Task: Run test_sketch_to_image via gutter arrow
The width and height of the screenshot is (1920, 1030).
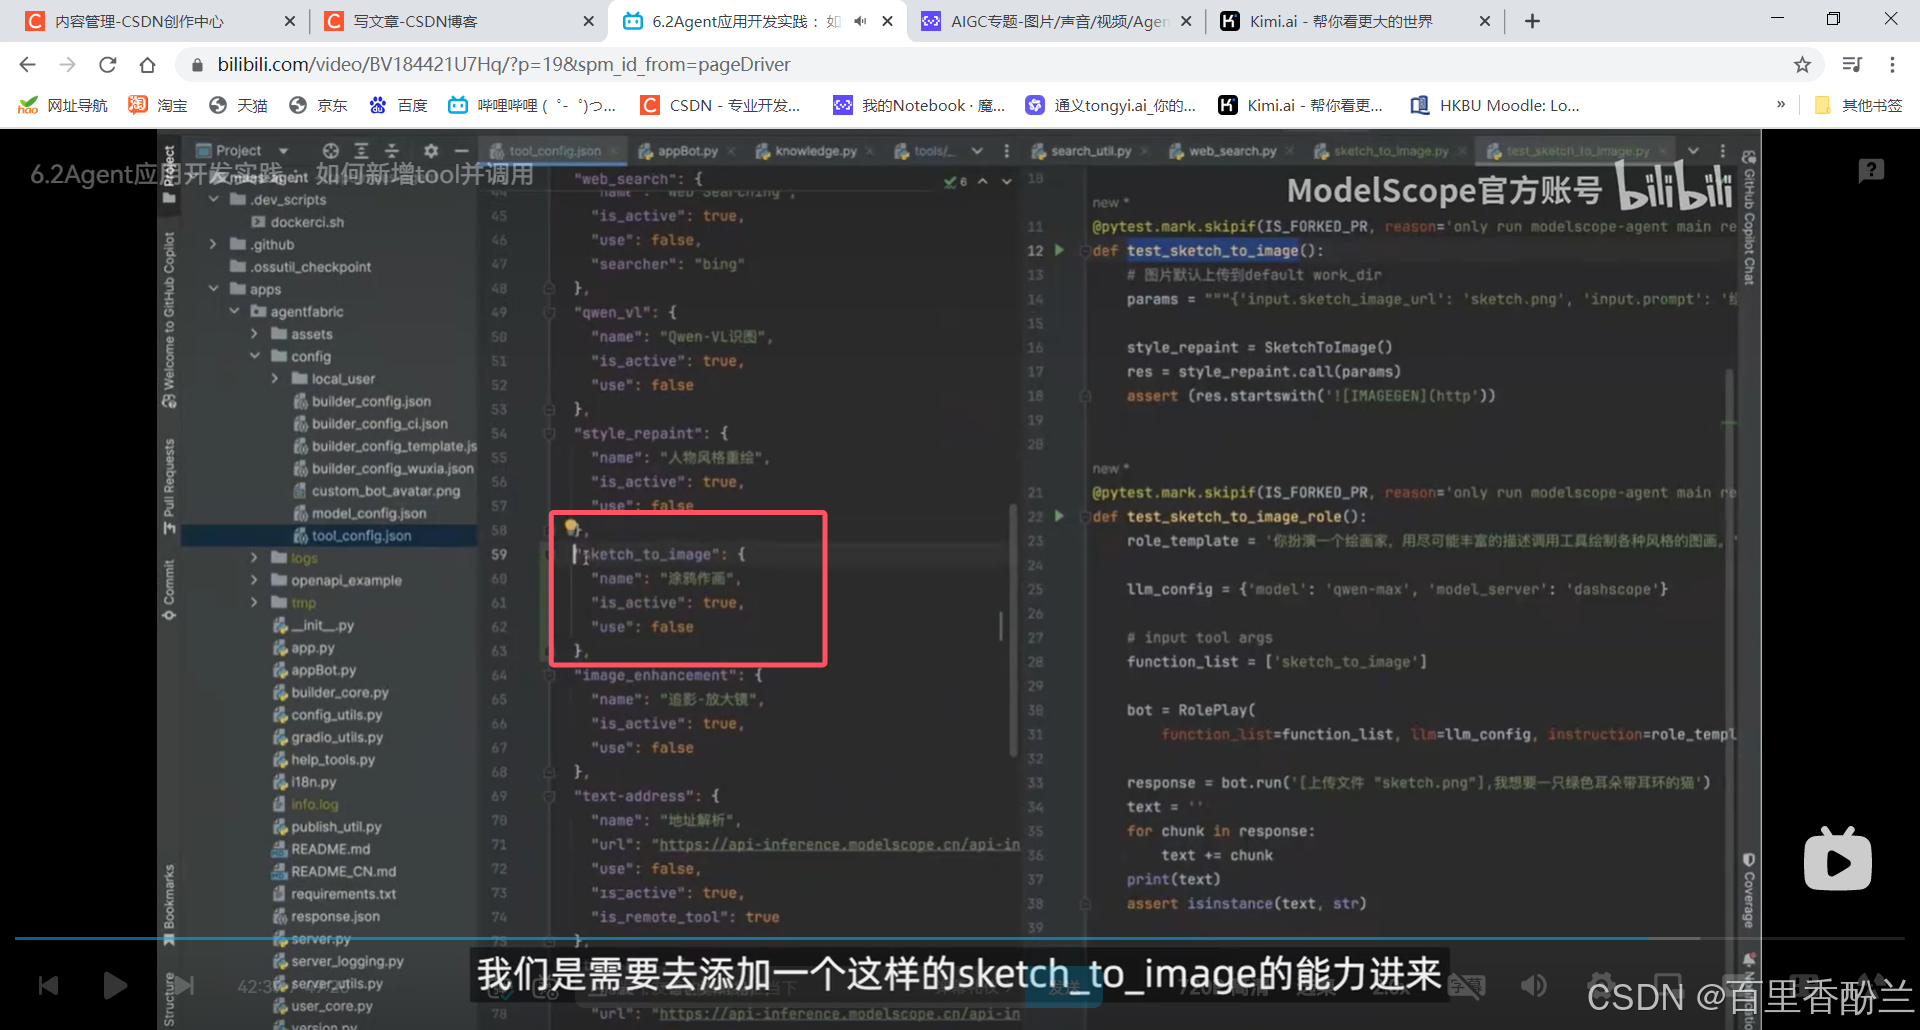Action: coord(1059,250)
